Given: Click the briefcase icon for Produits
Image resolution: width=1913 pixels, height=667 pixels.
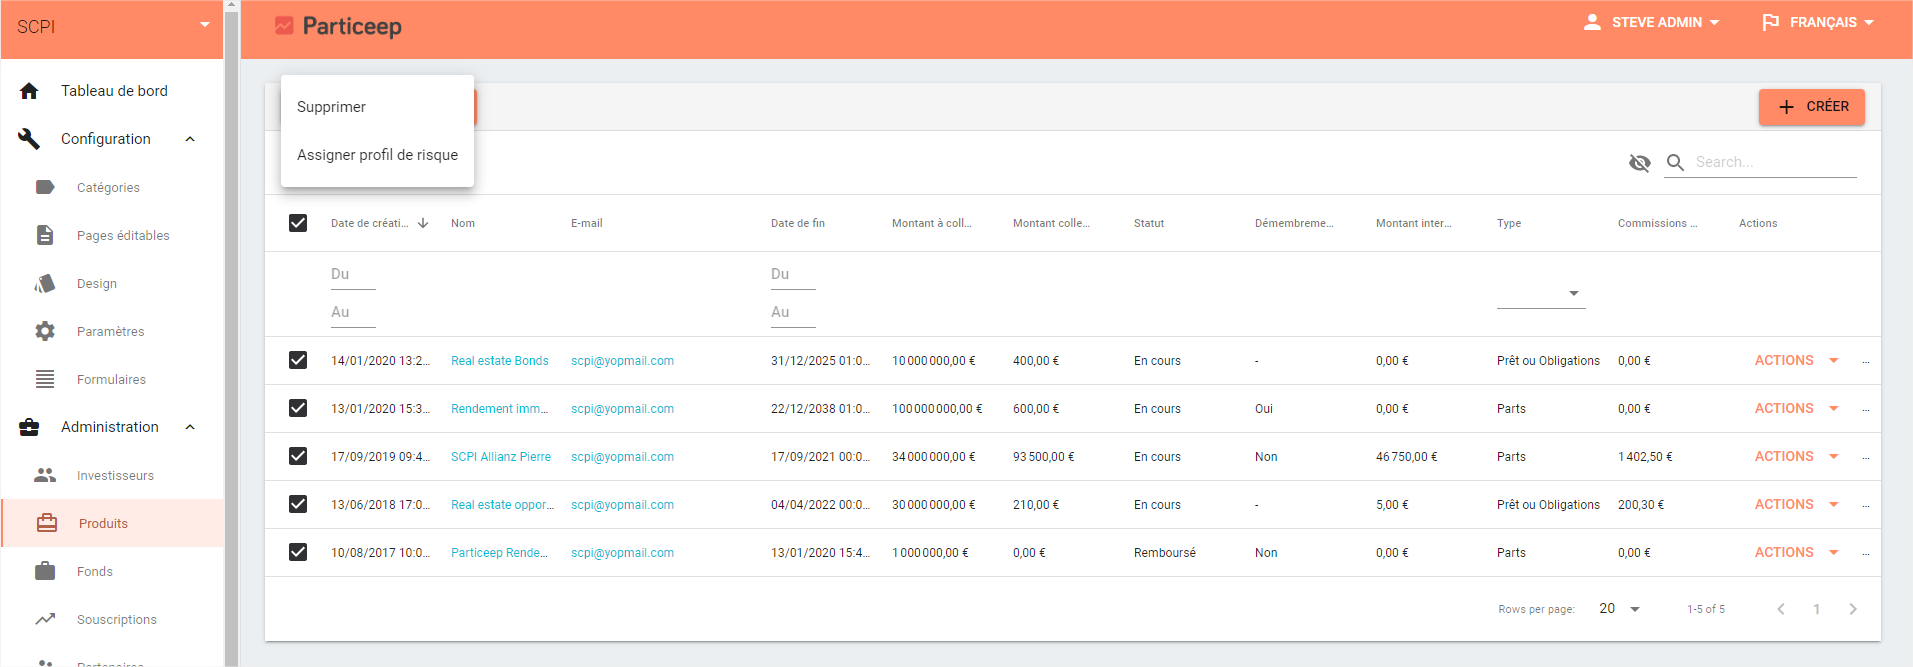Looking at the screenshot, I should tap(47, 523).
